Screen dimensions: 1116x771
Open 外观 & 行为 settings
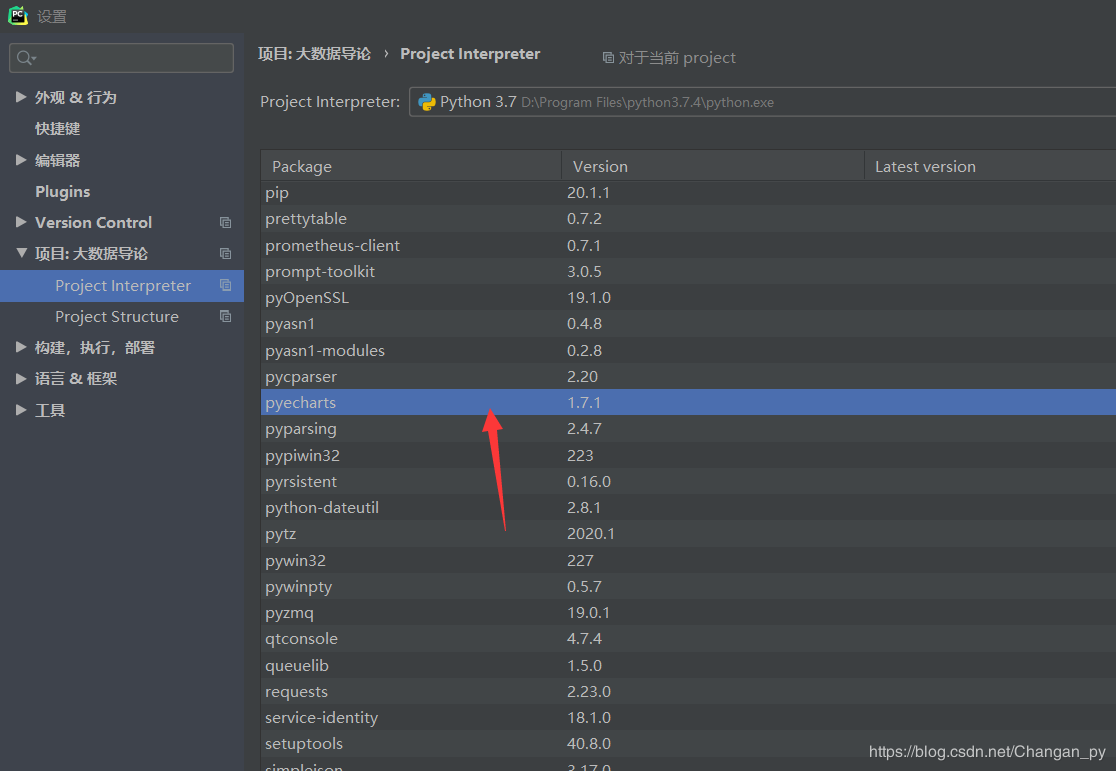(75, 98)
